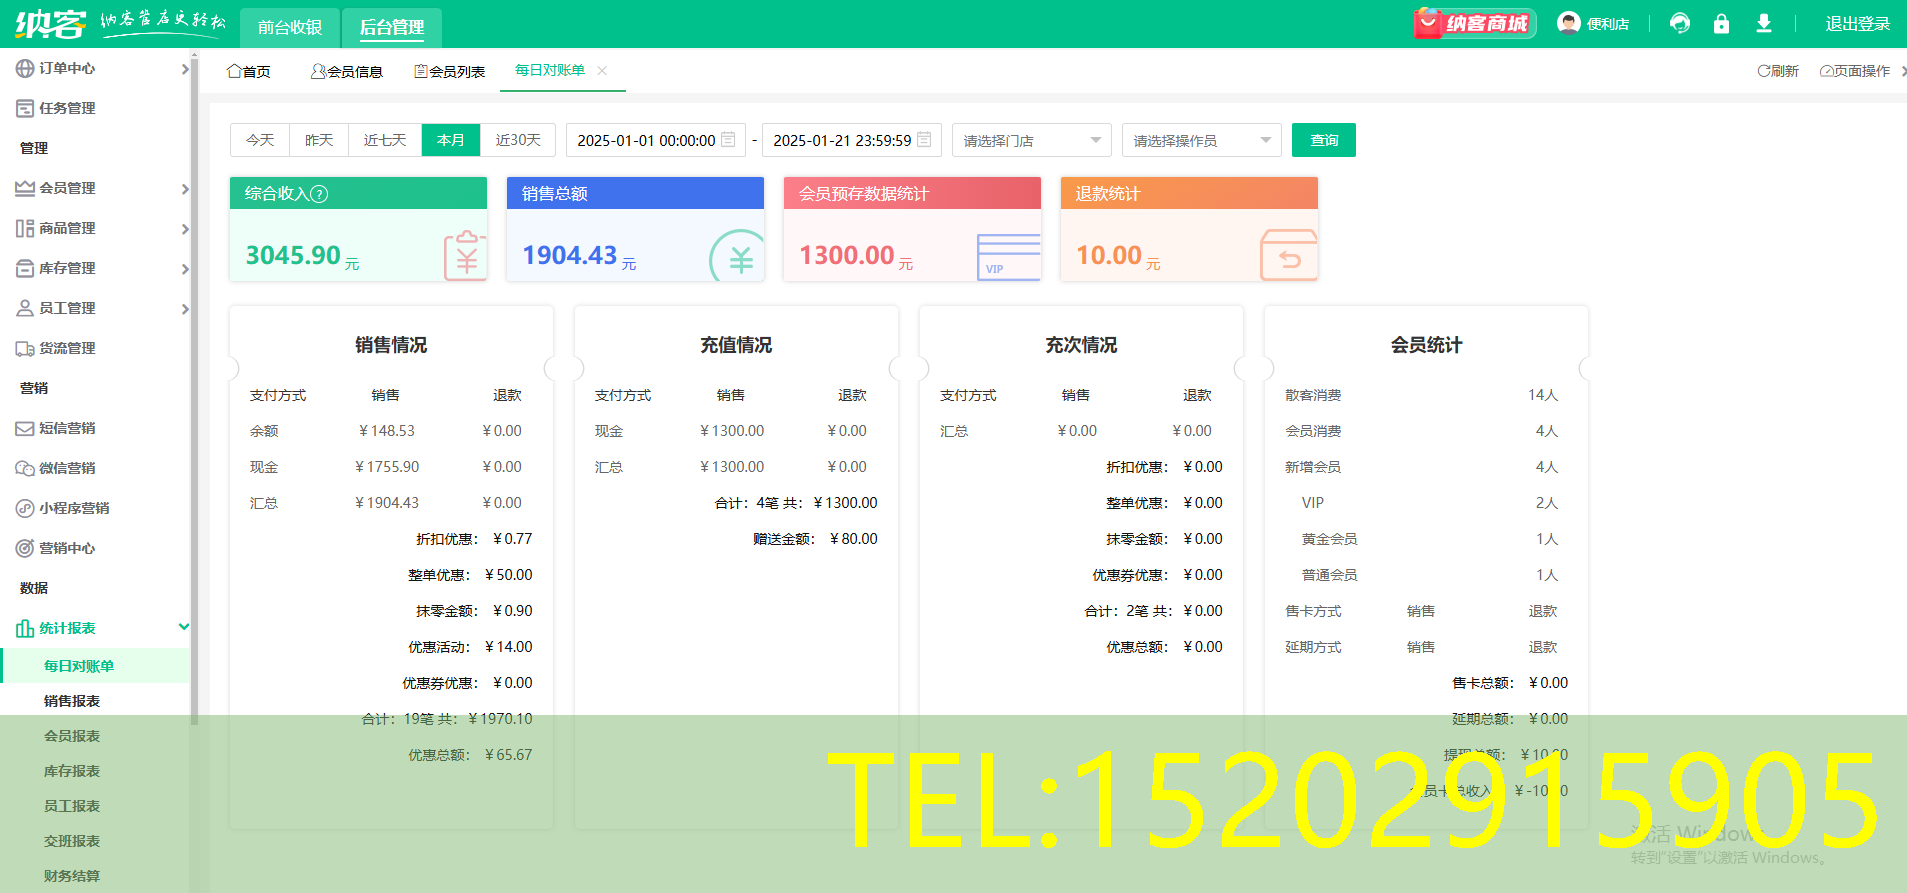This screenshot has width=1907, height=893.
Task: Click the customer service headset icon
Action: pos(1680,23)
